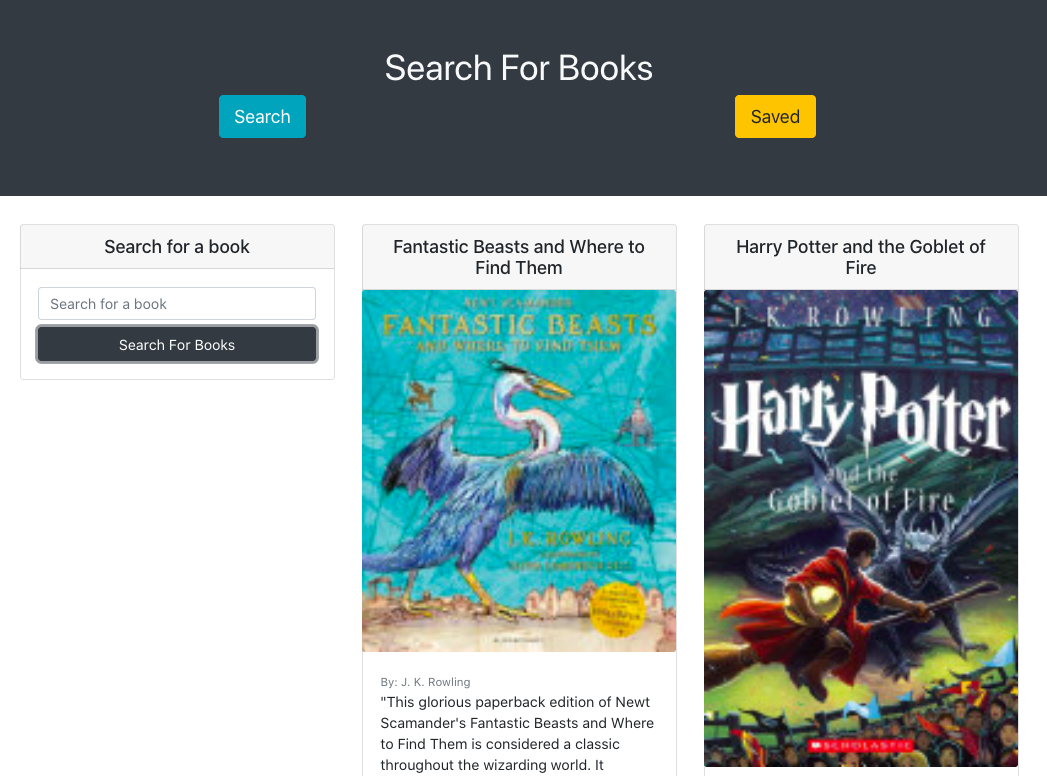Viewport: 1047px width, 776px height.
Task: Click the "Search For Books" page title
Action: click(x=518, y=68)
